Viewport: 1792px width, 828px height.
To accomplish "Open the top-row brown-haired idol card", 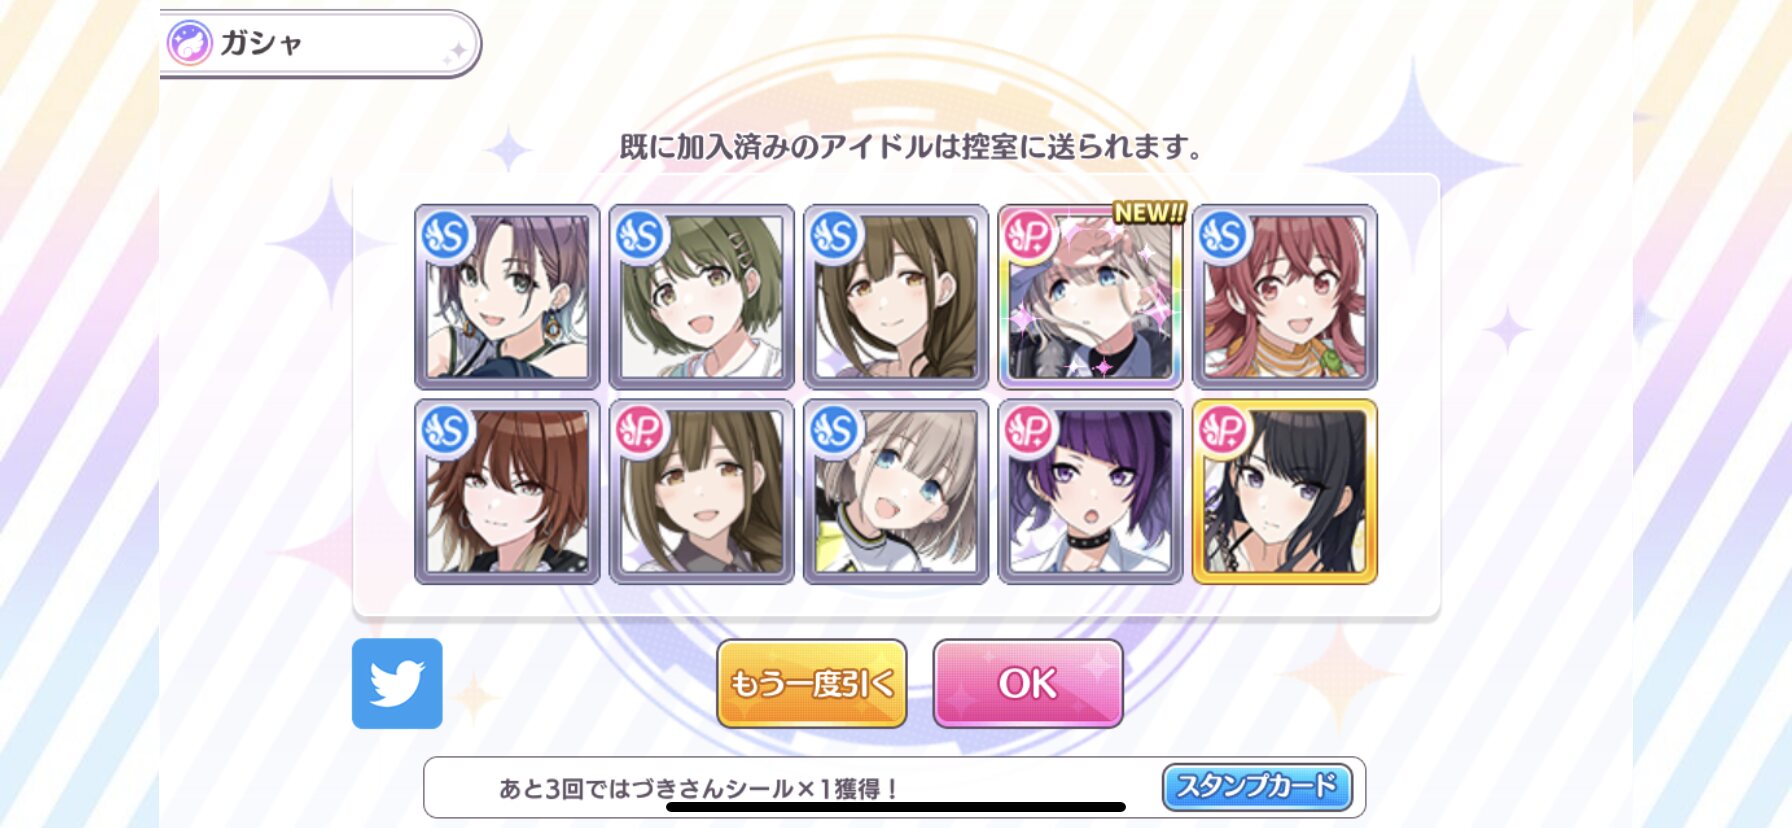I will pyautogui.click(x=896, y=297).
